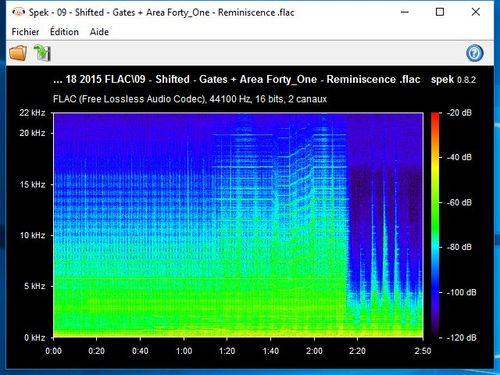Click the -120 dB scale label
The width and height of the screenshot is (500, 375).
click(461, 338)
